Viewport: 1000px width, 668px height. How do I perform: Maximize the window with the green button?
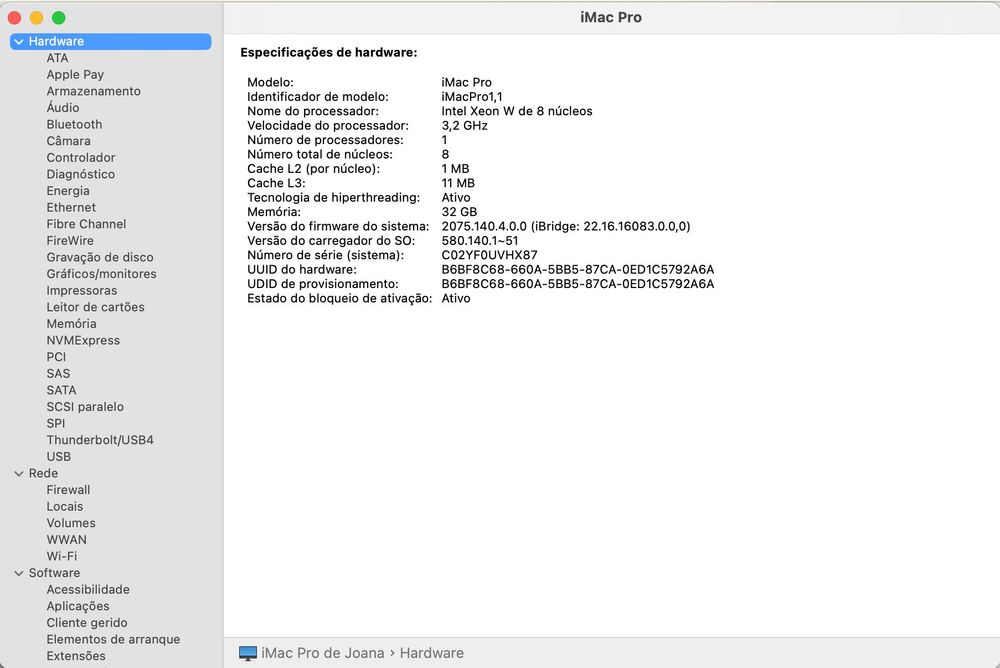pos(59,18)
